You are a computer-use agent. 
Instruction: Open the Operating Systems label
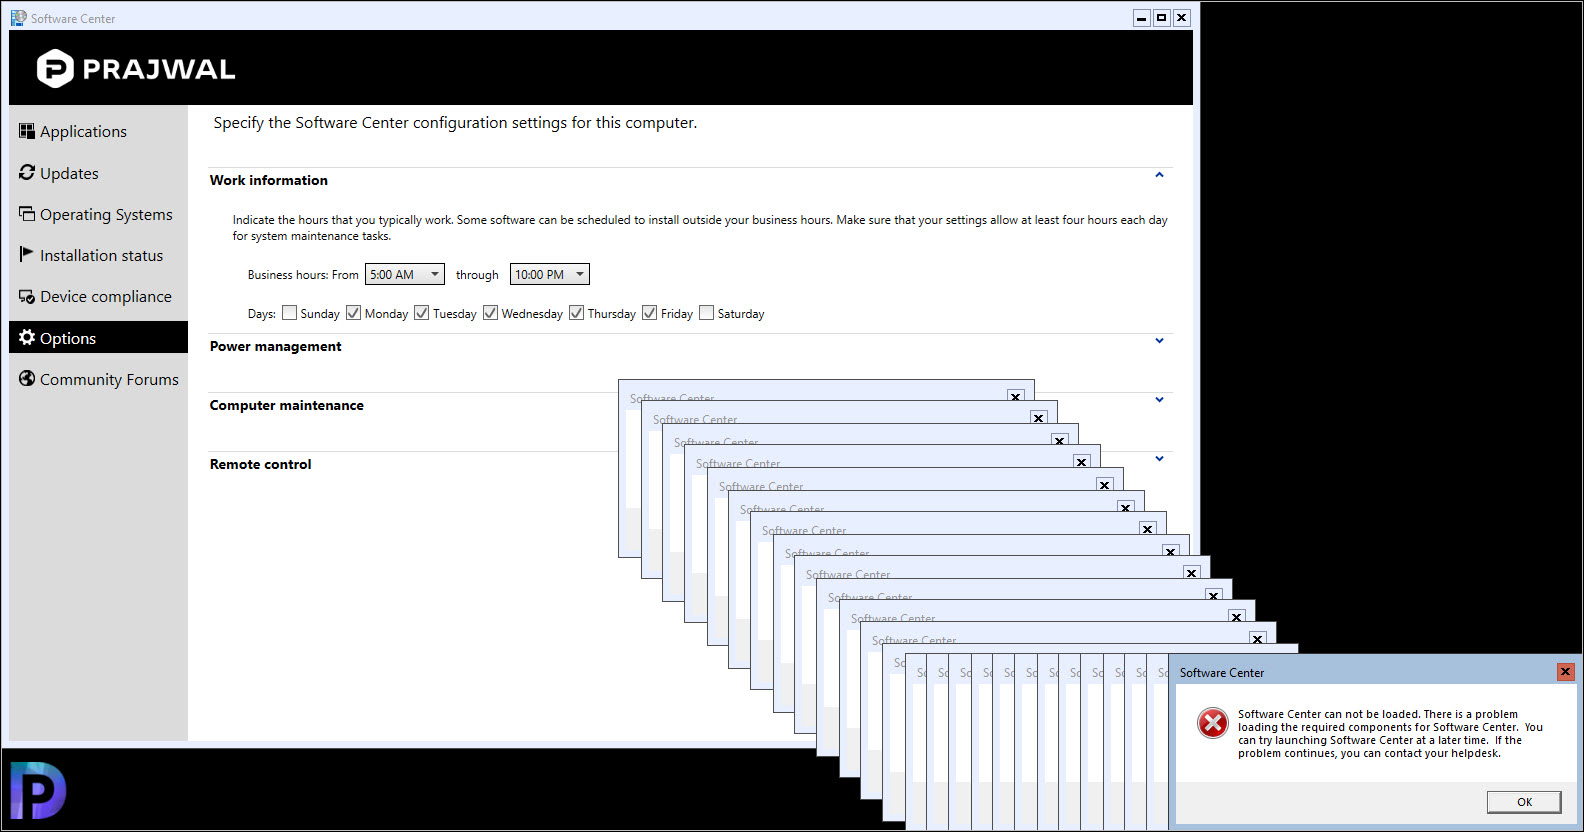(106, 215)
